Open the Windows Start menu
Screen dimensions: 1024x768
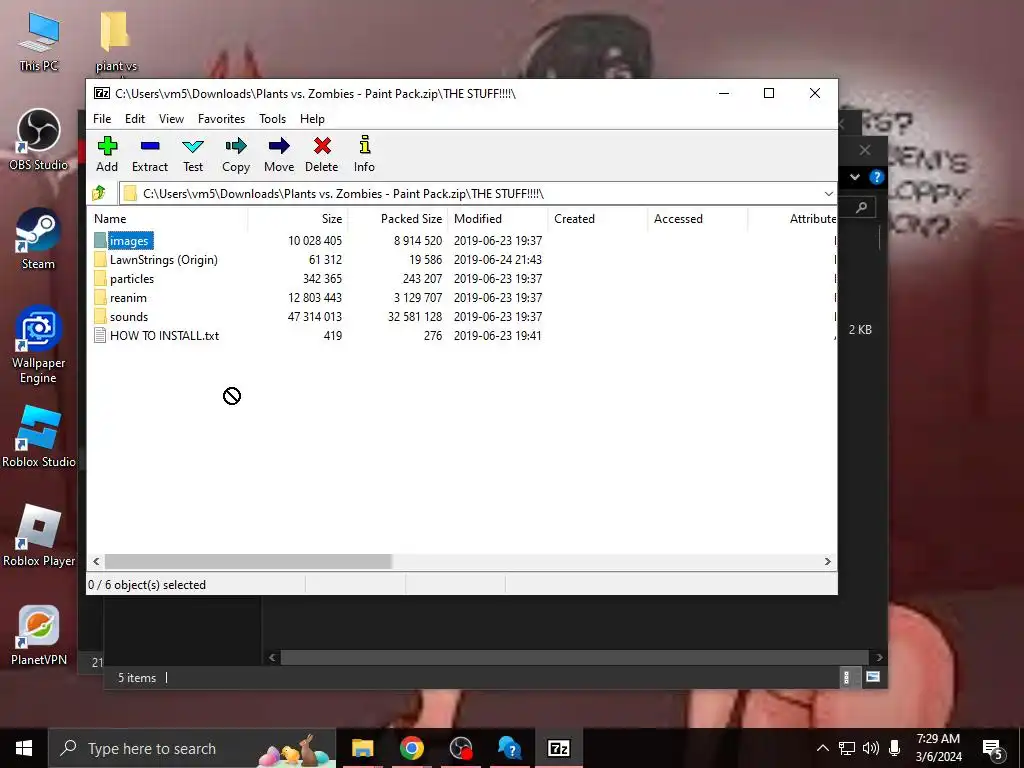tap(24, 748)
